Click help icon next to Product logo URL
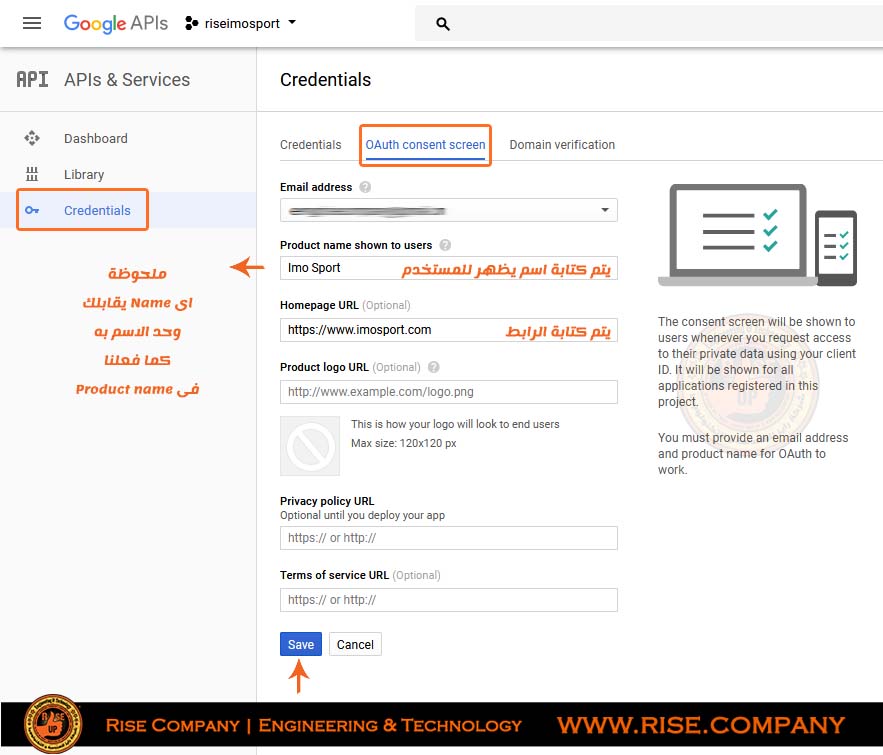The height and width of the screenshot is (755, 883). point(433,367)
